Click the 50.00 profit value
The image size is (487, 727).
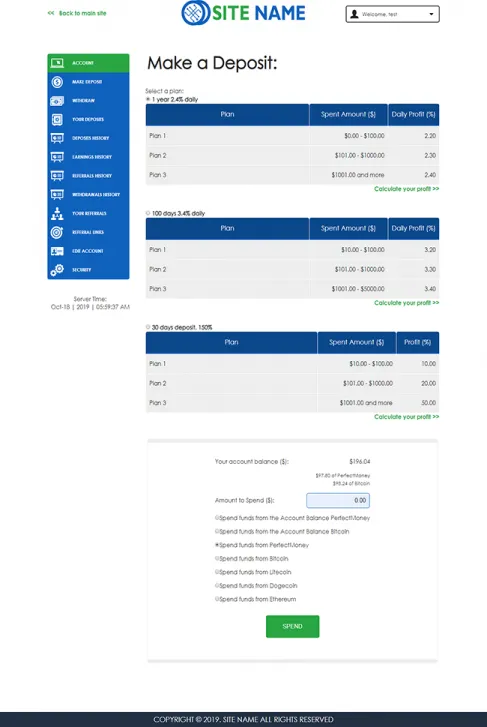click(429, 402)
